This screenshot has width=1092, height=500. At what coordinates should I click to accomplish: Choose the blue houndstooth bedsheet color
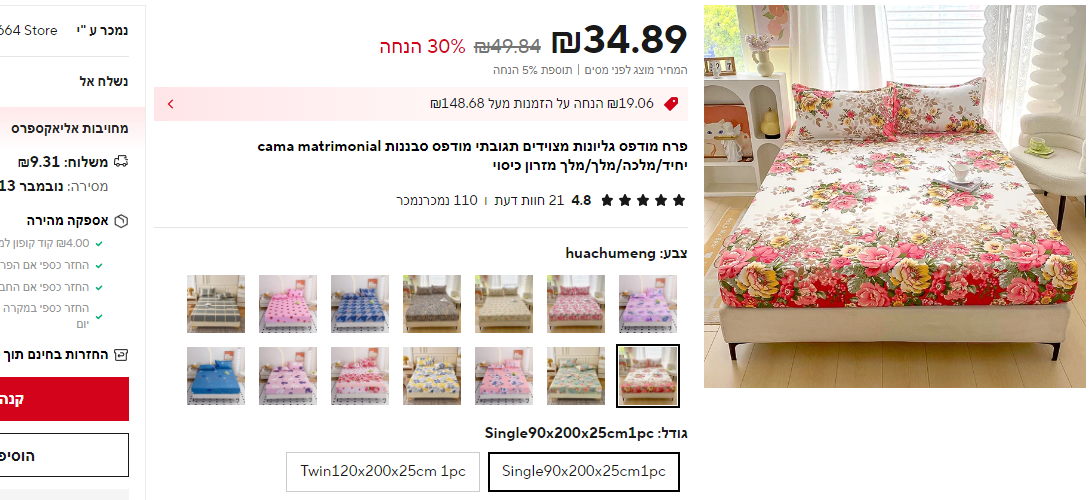pyautogui.click(x=360, y=304)
